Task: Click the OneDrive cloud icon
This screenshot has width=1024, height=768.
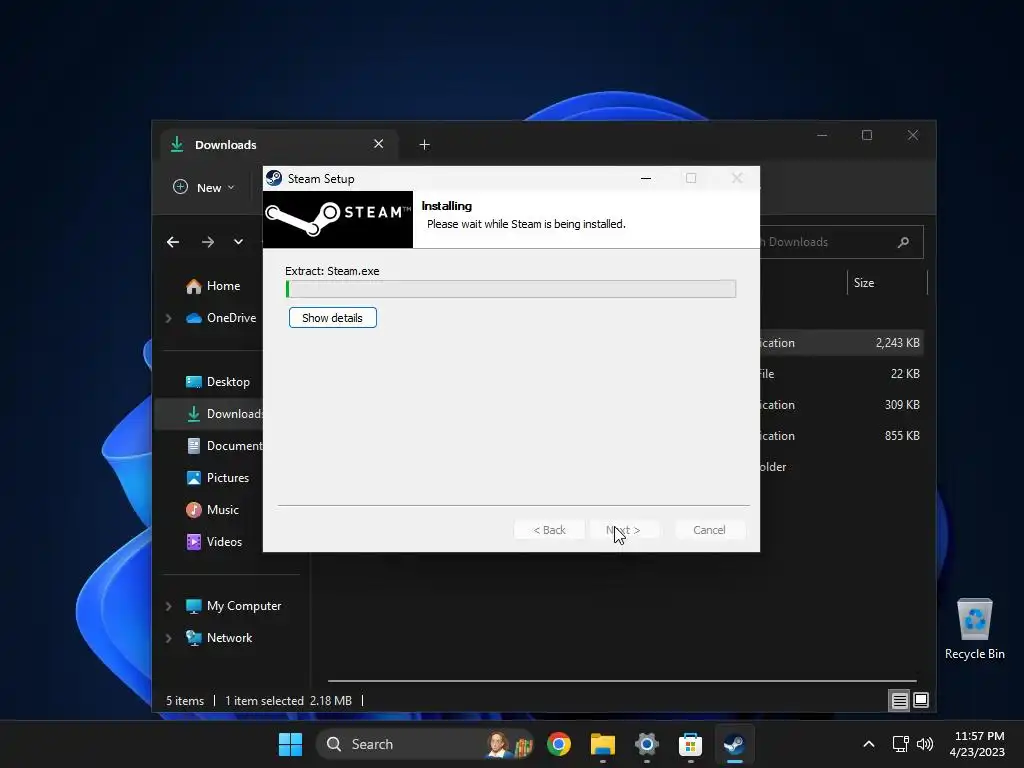Action: 193,318
